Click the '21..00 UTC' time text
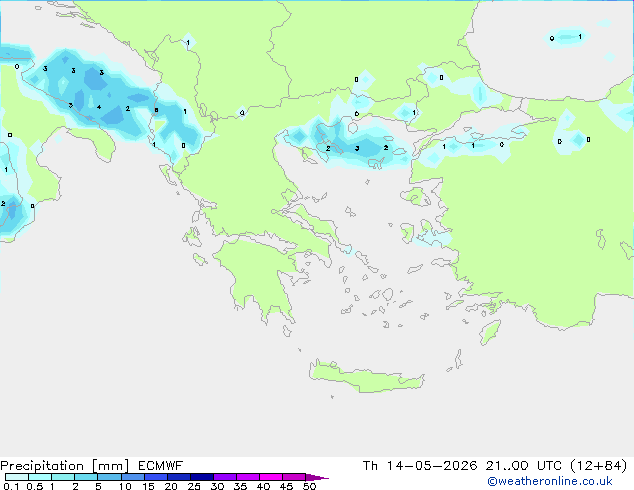 pyautogui.click(x=524, y=466)
